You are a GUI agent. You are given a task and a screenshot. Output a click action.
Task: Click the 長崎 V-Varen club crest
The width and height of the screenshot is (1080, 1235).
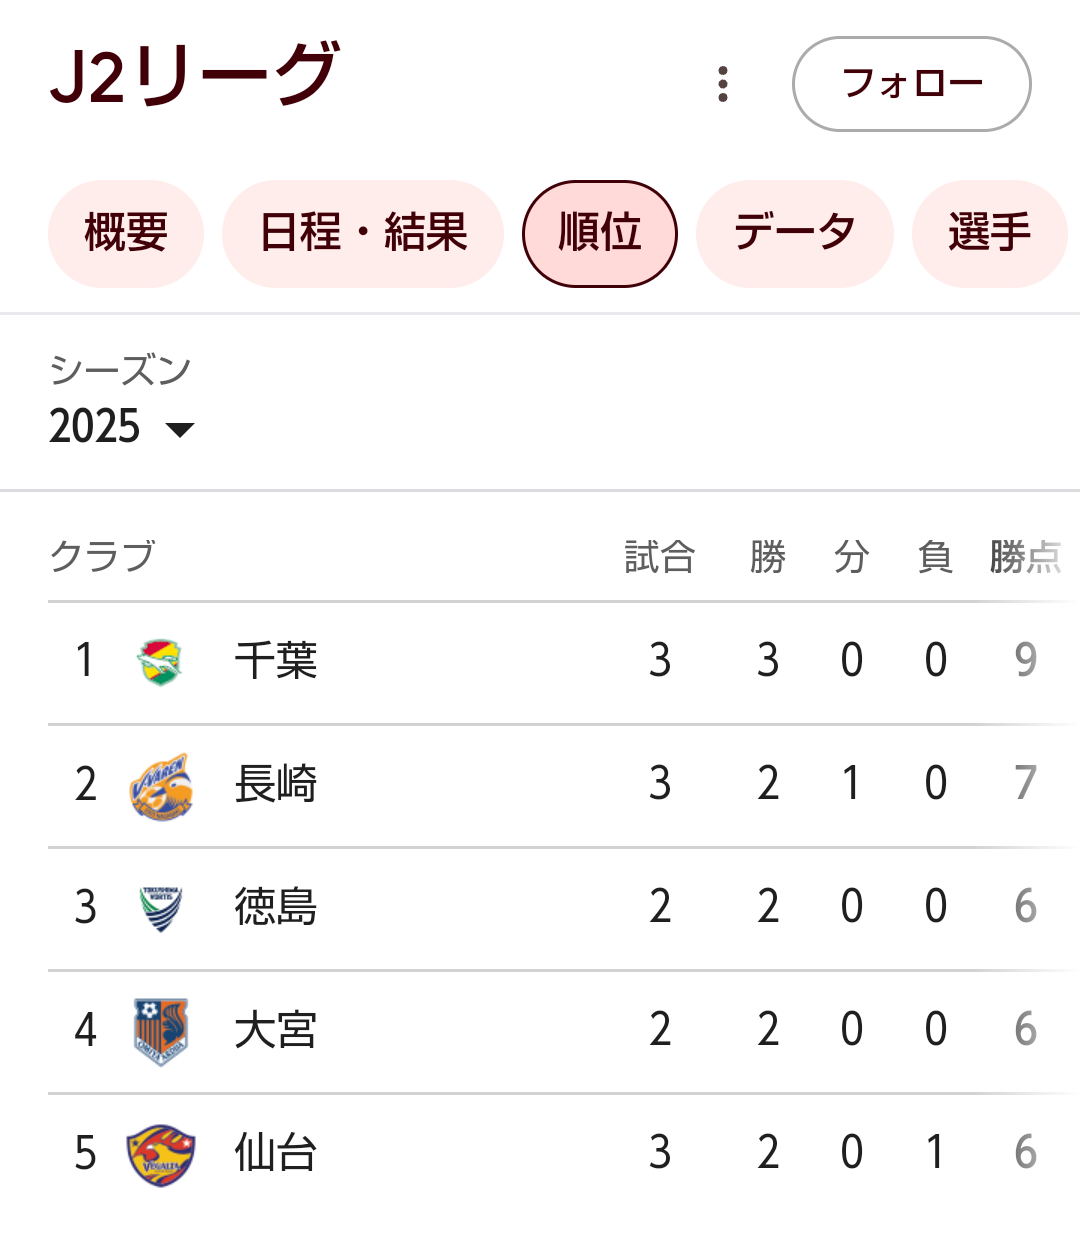tap(160, 786)
